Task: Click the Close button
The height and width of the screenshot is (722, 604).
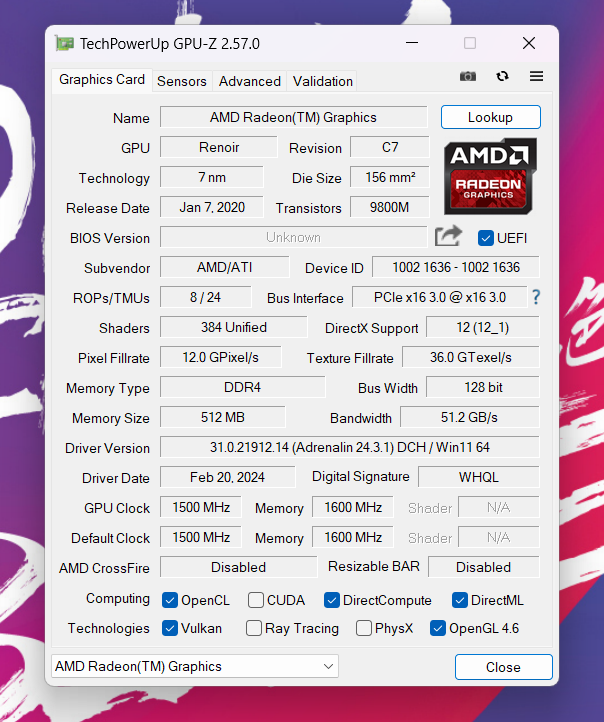Action: click(x=503, y=667)
